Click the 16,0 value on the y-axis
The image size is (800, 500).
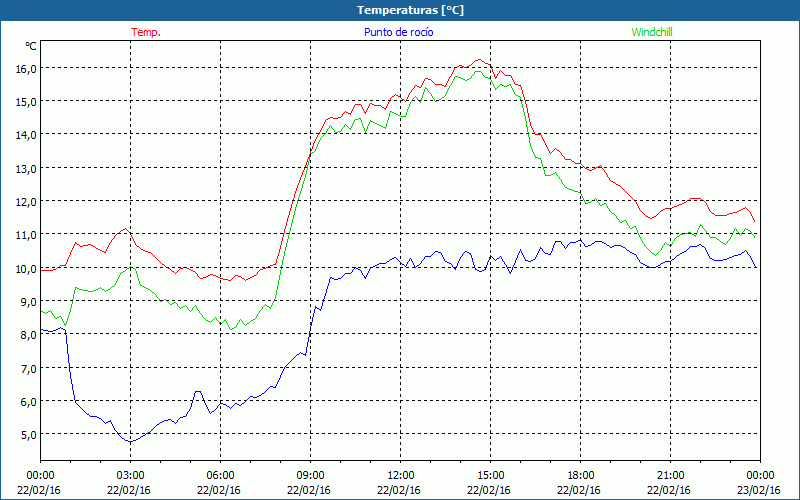[26, 69]
